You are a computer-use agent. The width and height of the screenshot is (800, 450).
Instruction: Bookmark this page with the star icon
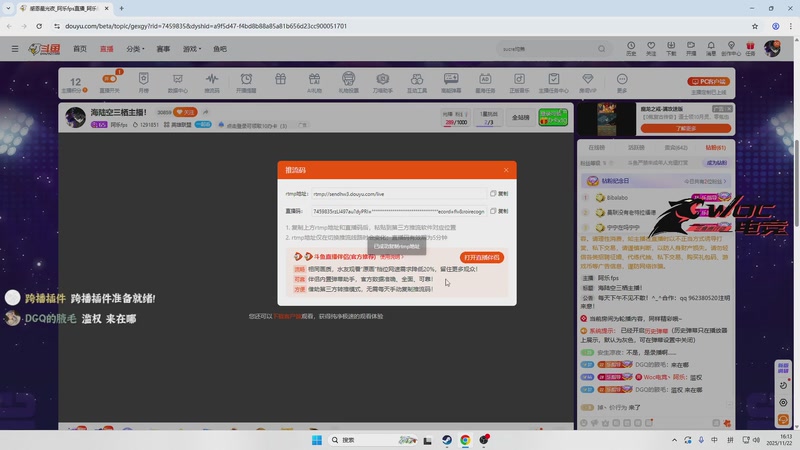[755, 26]
